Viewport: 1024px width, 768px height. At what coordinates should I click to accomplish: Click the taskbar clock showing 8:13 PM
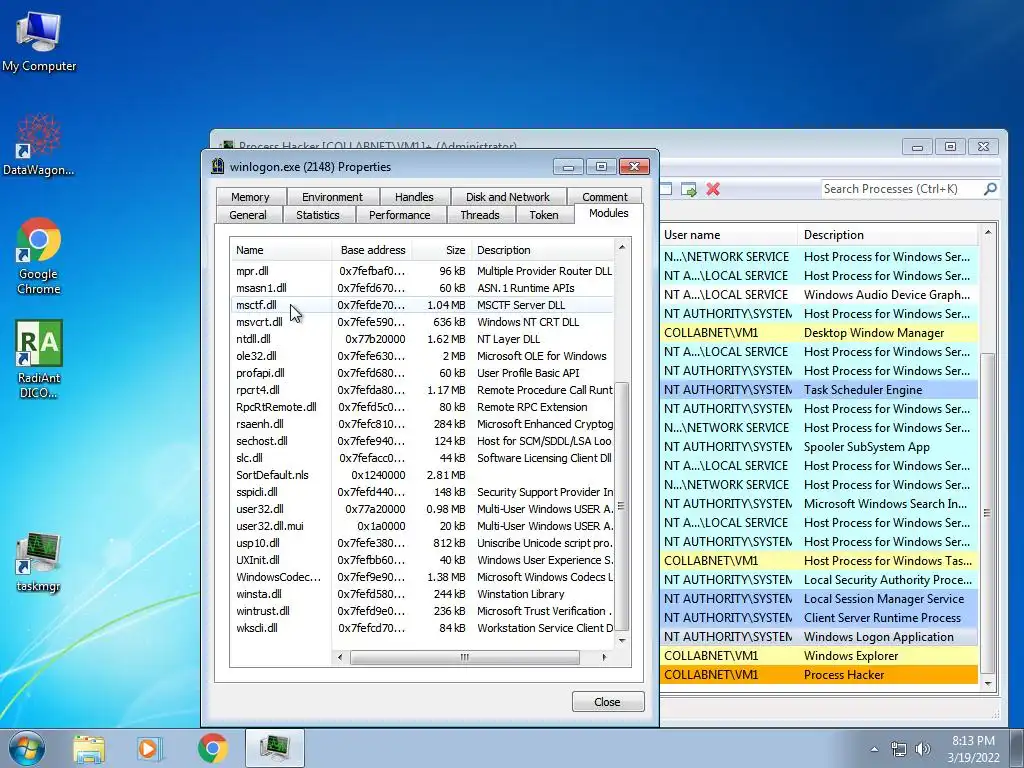point(973,749)
